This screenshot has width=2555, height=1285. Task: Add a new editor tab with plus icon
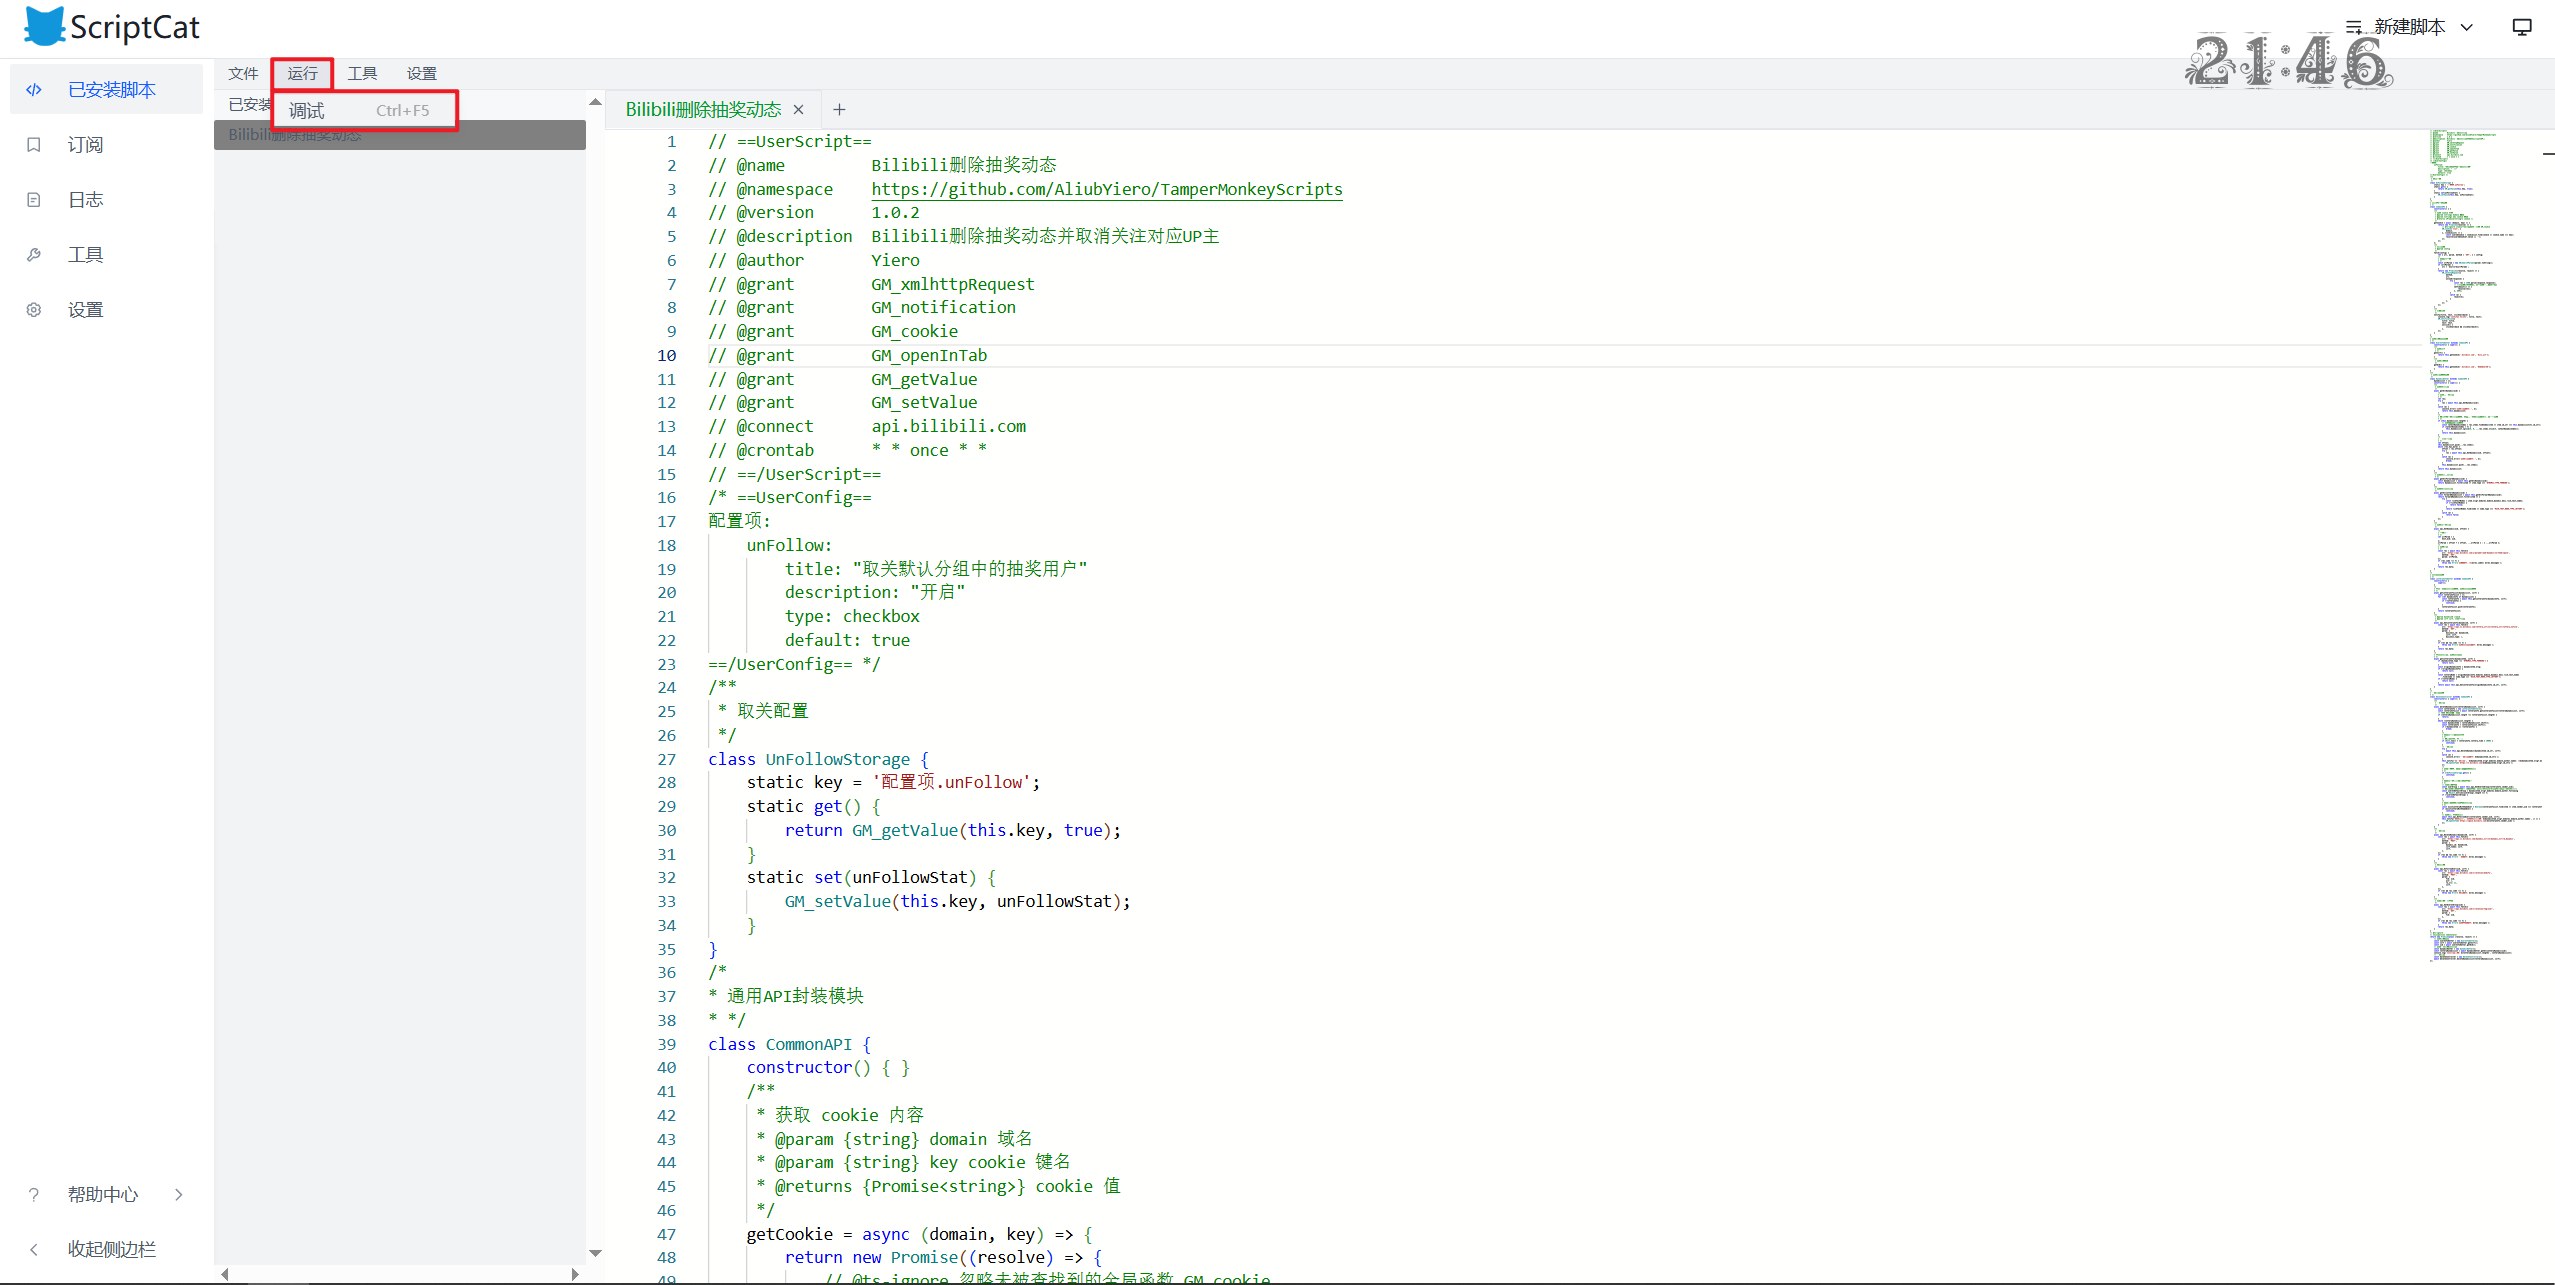pos(839,110)
